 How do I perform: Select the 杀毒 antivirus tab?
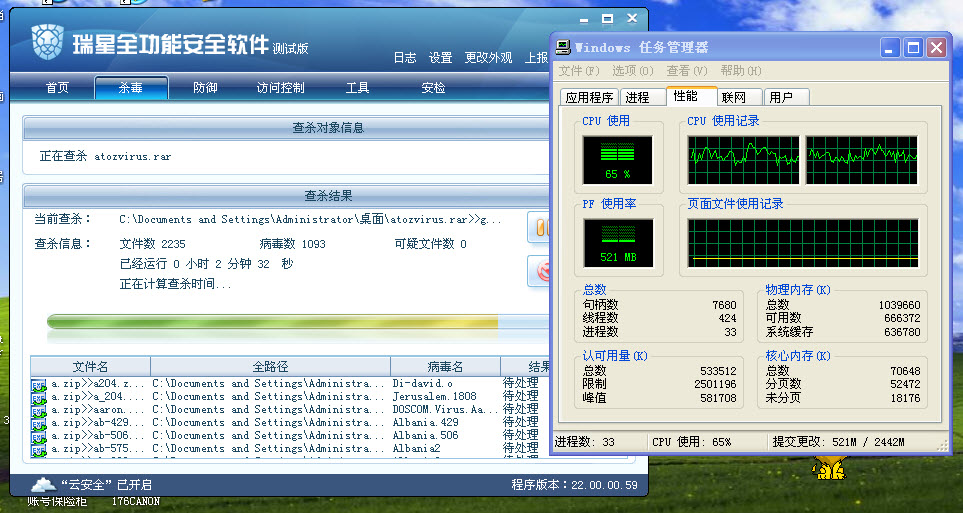131,88
